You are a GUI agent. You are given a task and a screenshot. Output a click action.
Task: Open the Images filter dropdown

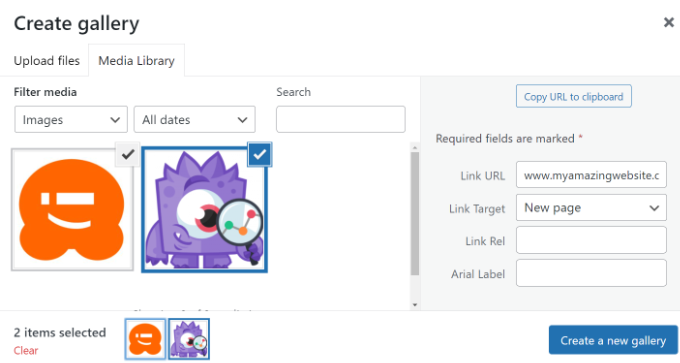[x=71, y=119]
